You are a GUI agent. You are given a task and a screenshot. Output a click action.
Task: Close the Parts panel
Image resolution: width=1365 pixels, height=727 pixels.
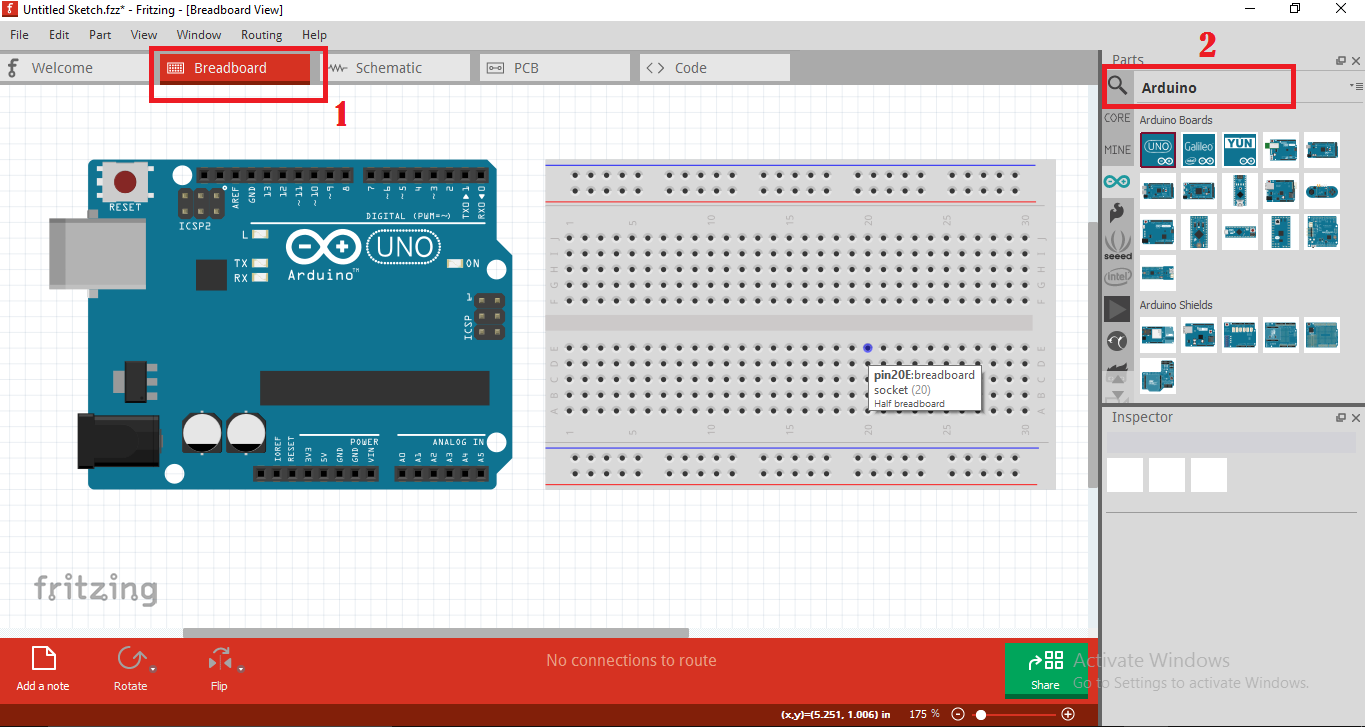1355,61
